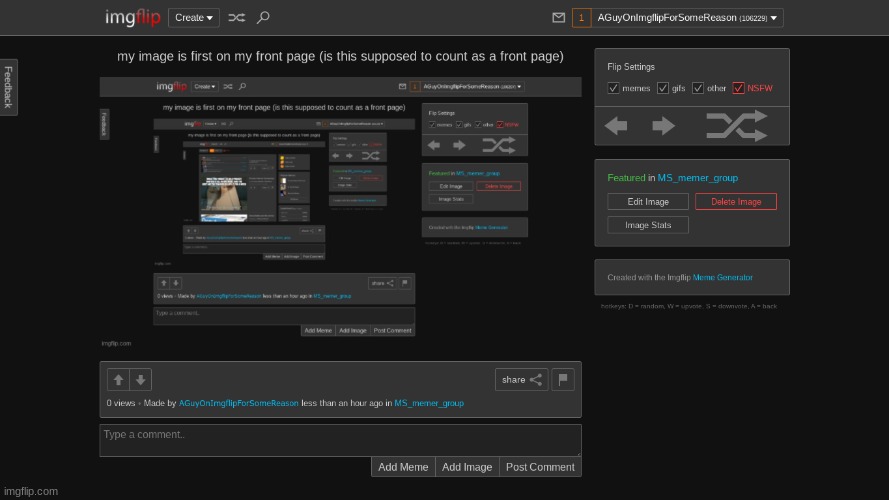Click the Add Meme button

pyautogui.click(x=403, y=467)
